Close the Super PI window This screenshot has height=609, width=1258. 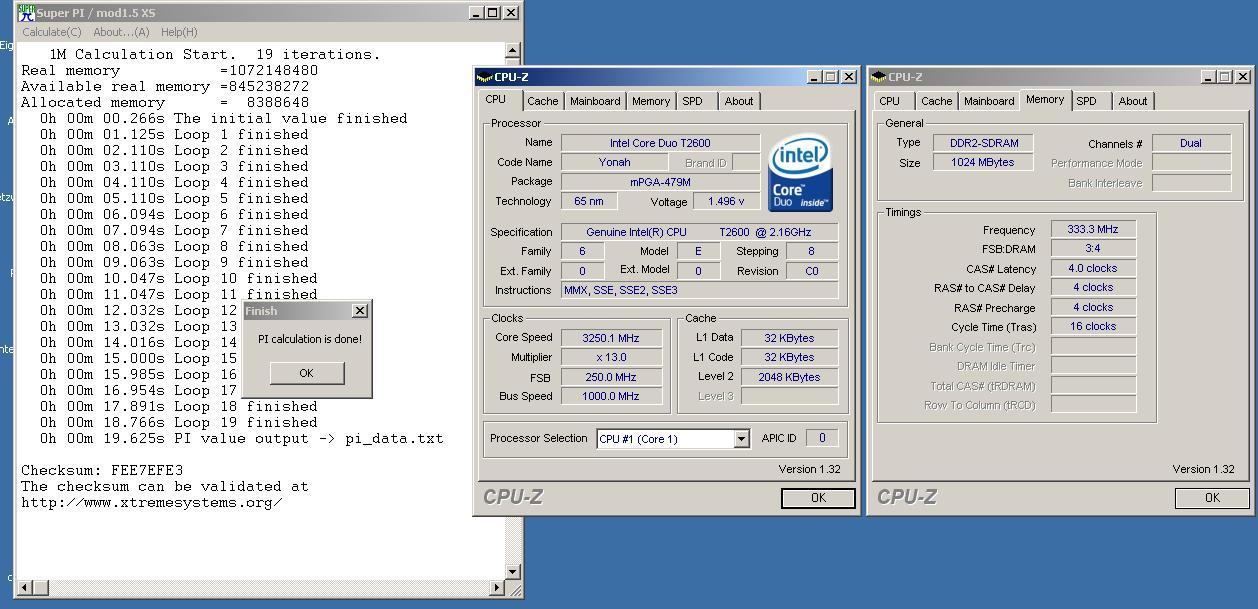511,13
